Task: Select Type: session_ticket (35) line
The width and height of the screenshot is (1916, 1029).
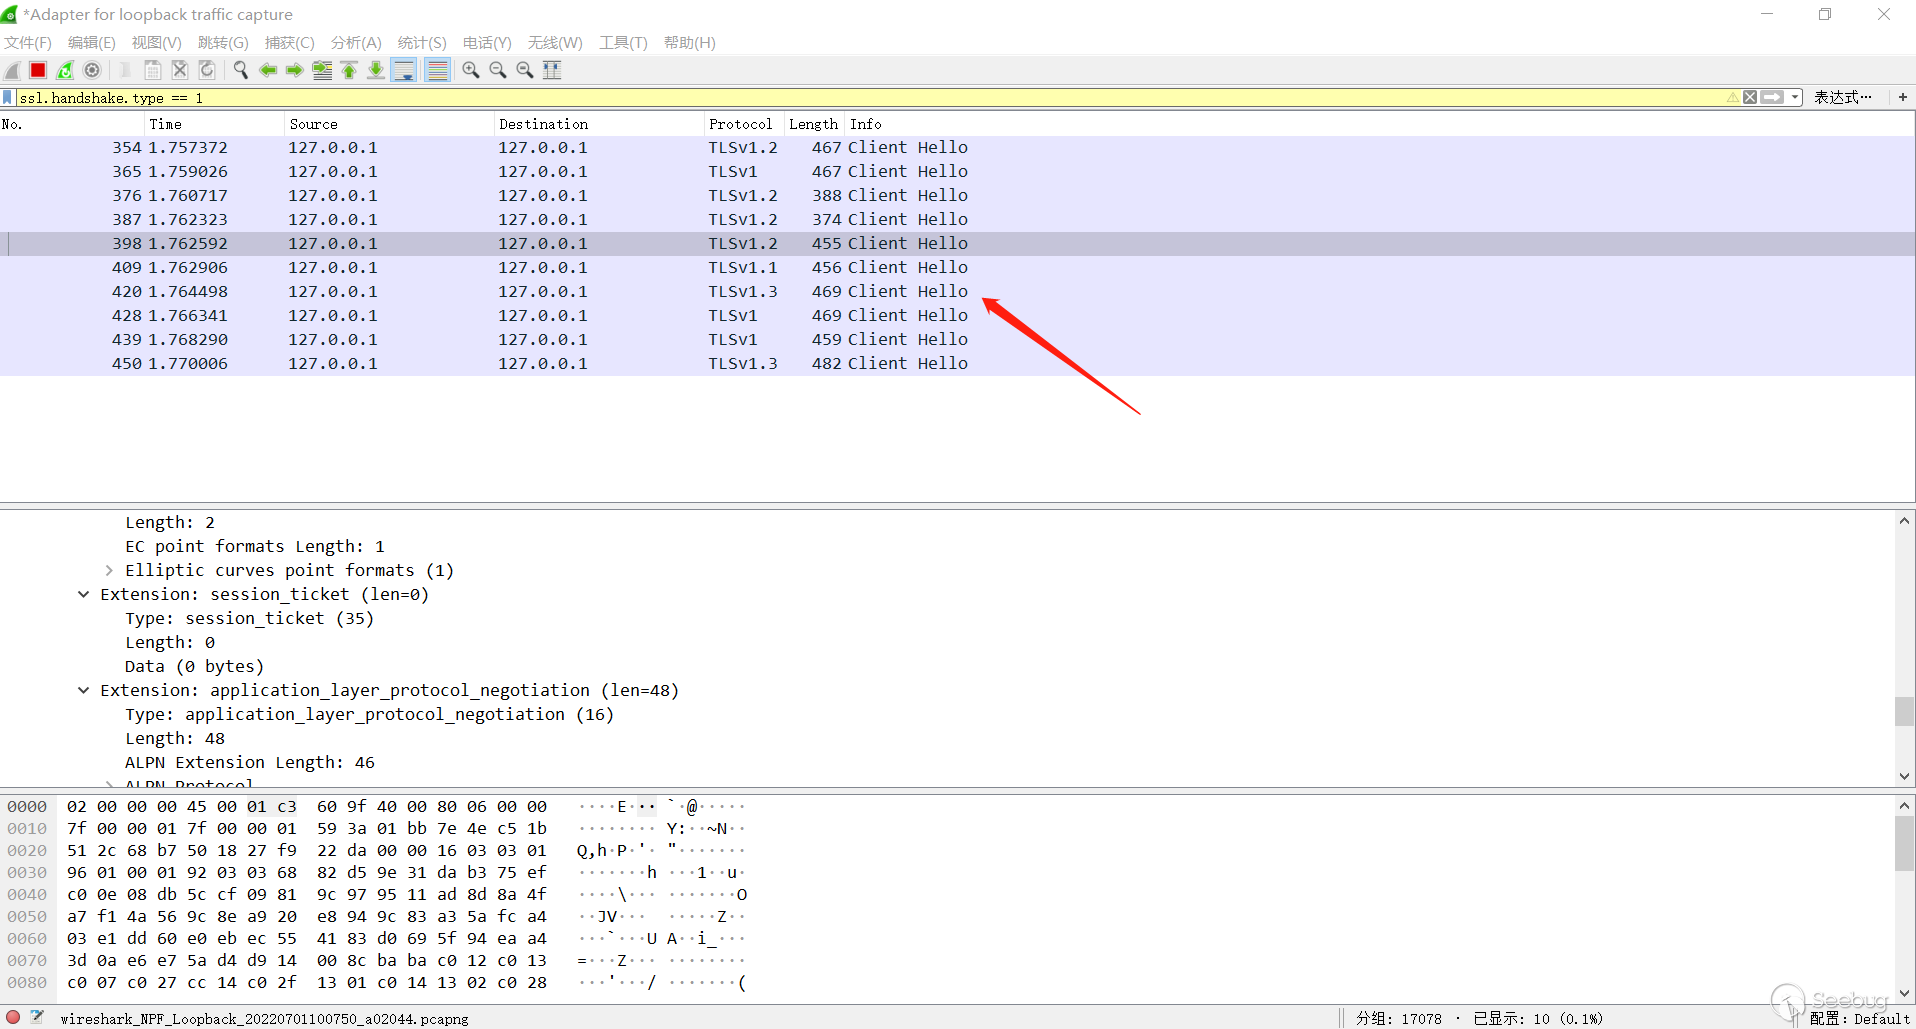Action: point(249,618)
